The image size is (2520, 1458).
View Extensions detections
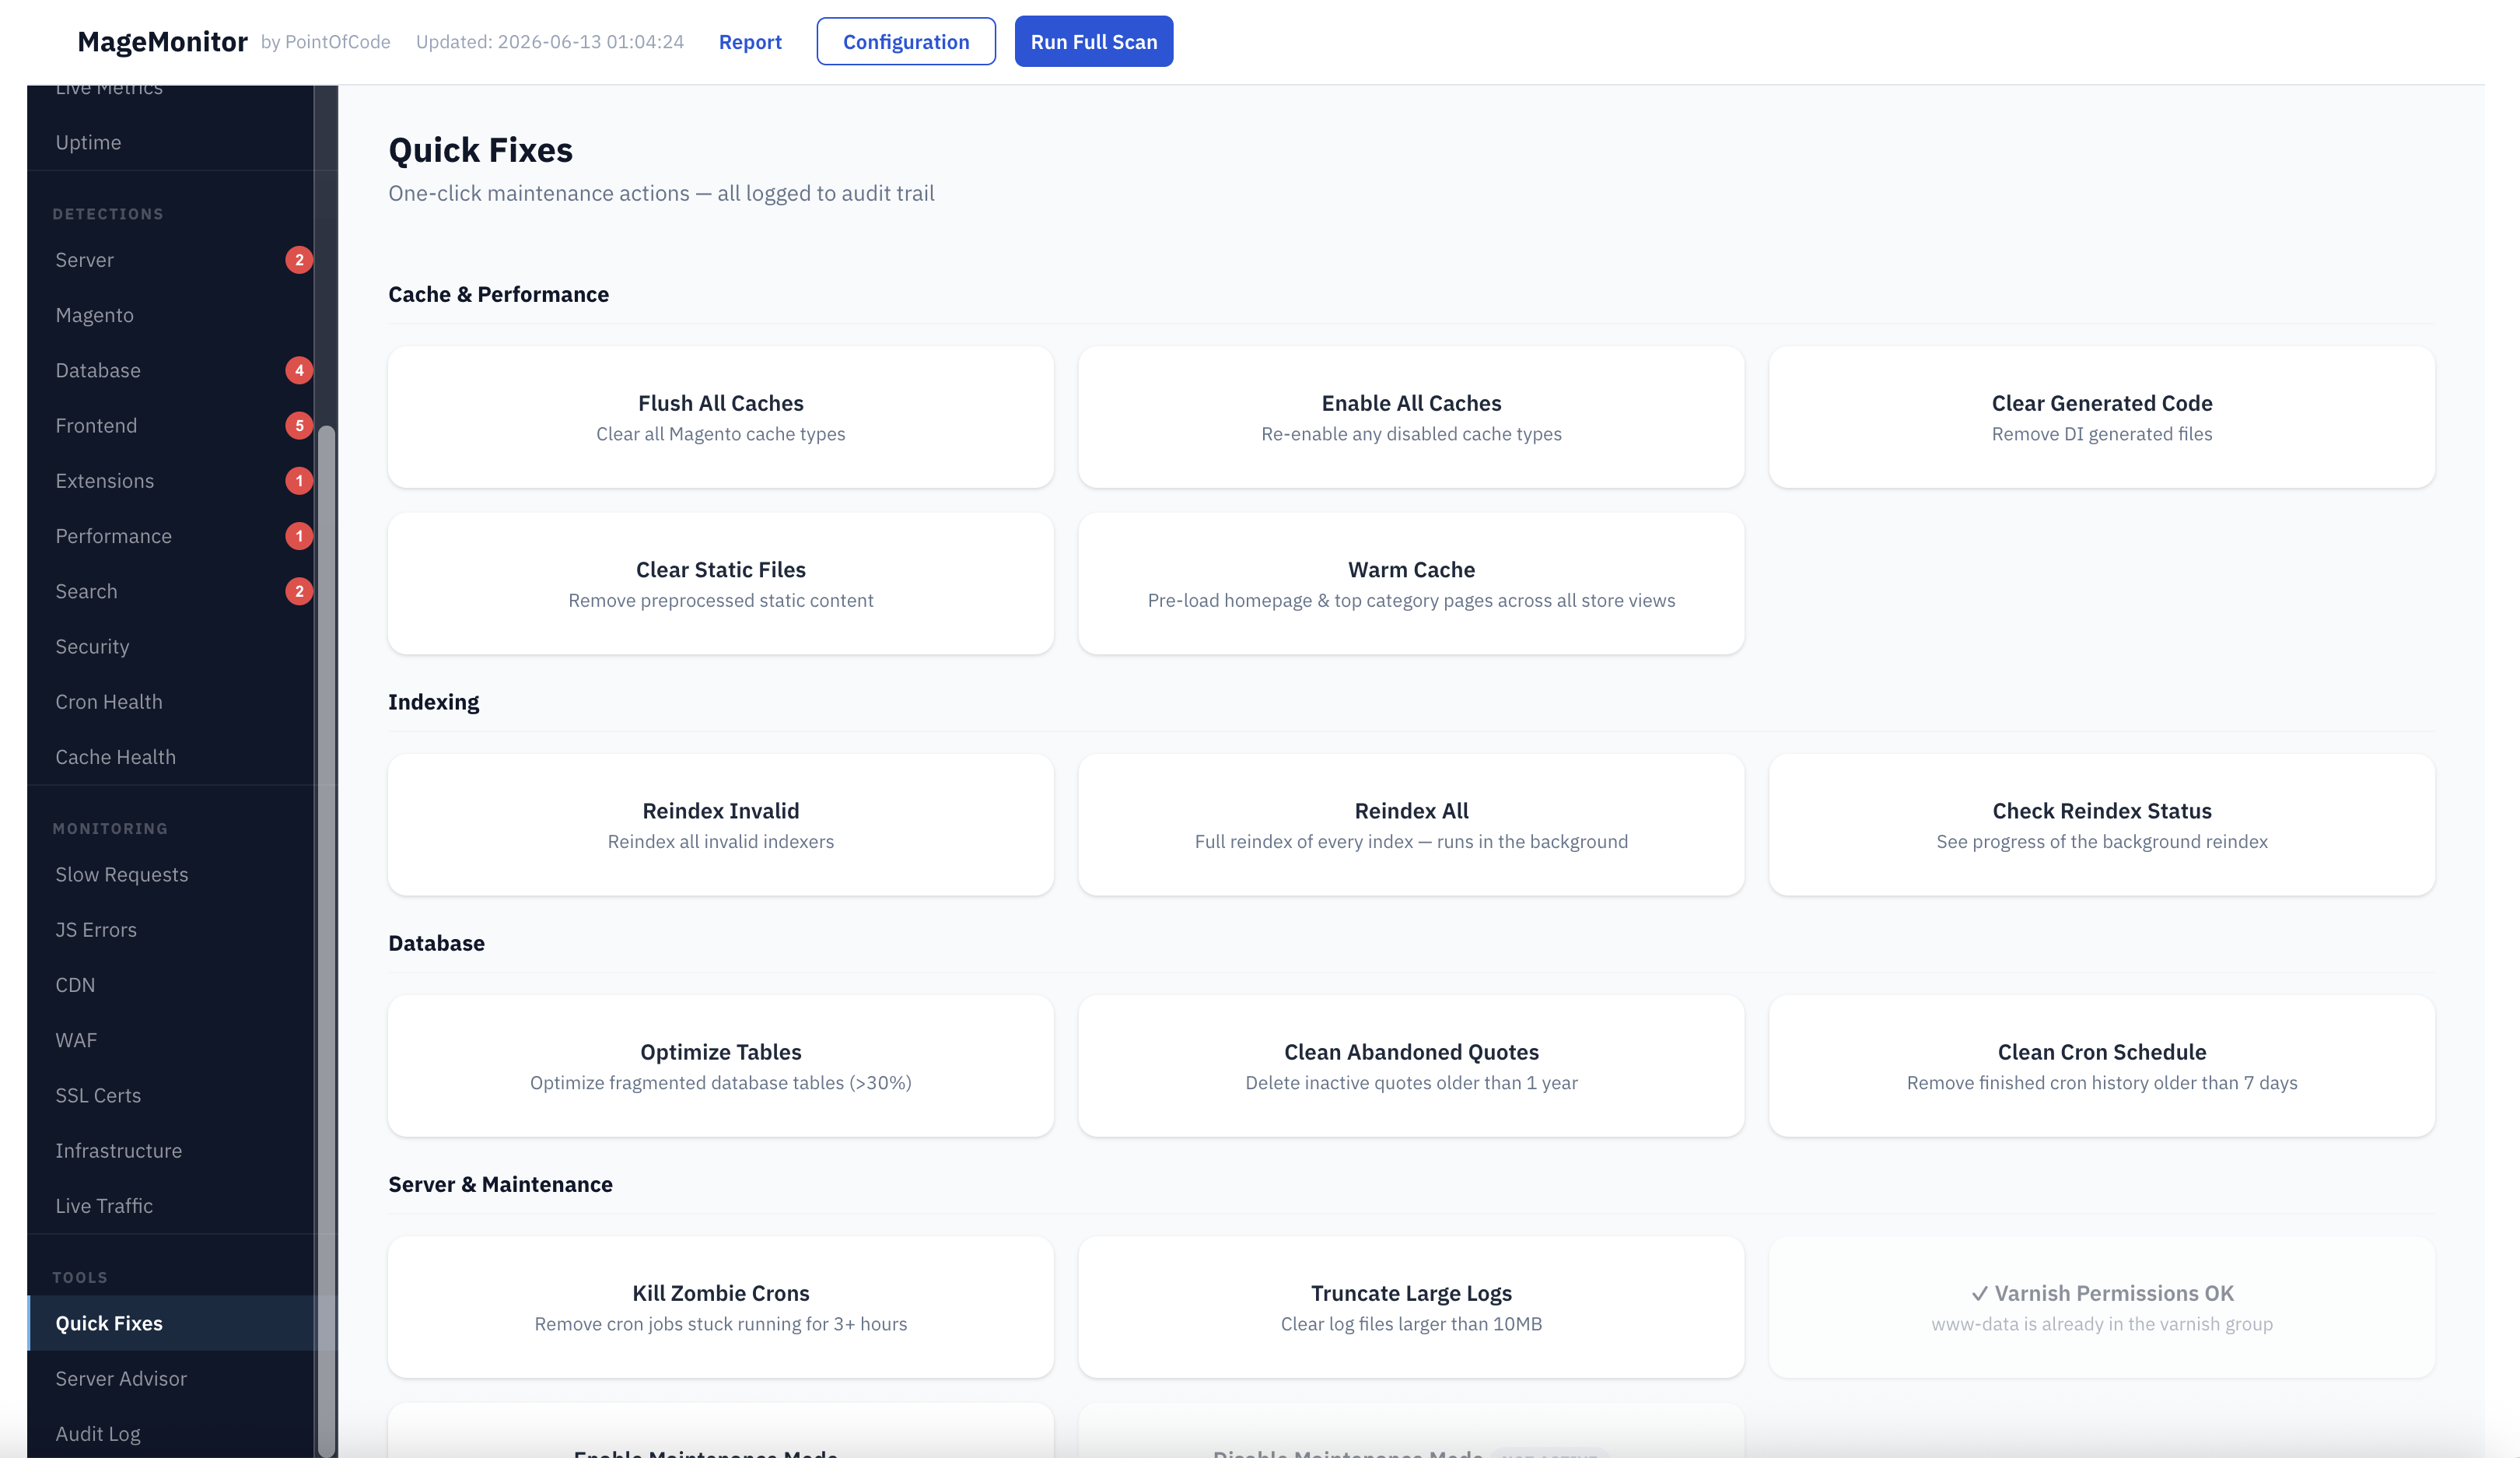(x=170, y=481)
